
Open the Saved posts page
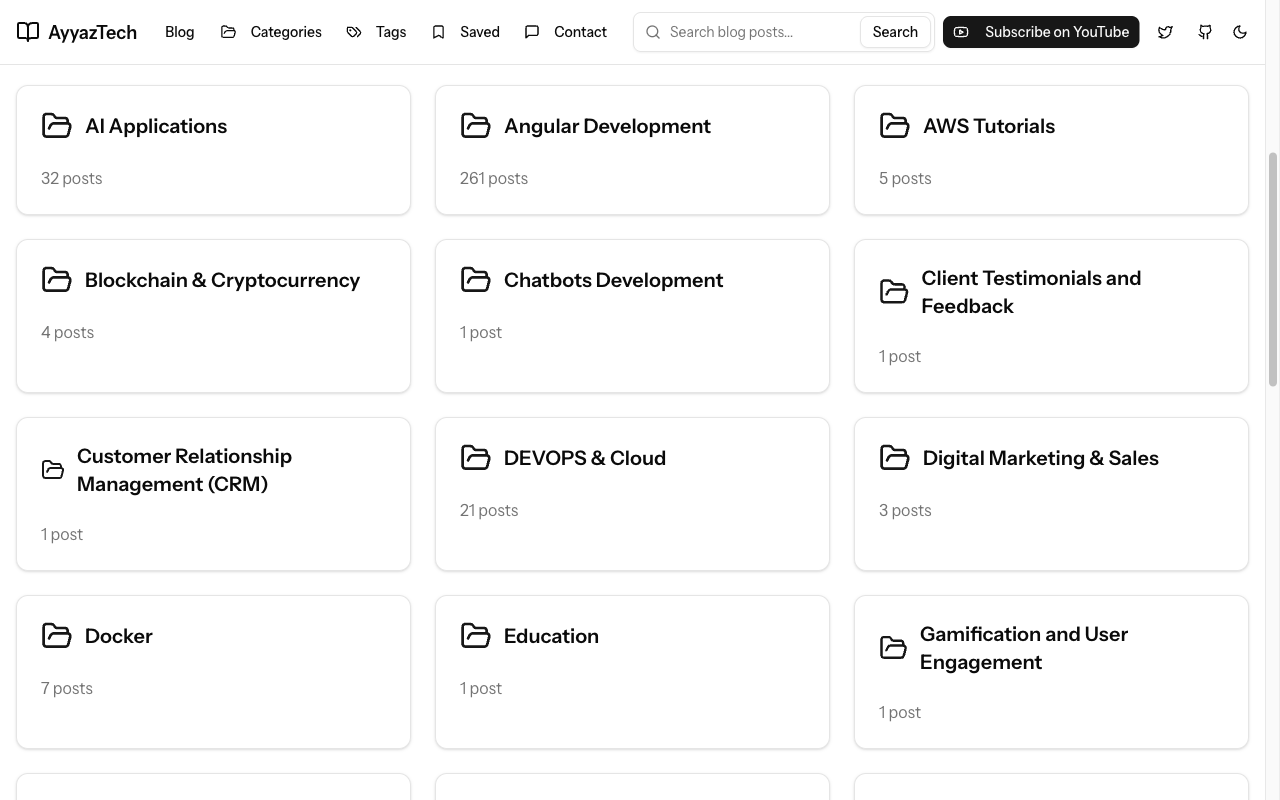[x=465, y=32]
